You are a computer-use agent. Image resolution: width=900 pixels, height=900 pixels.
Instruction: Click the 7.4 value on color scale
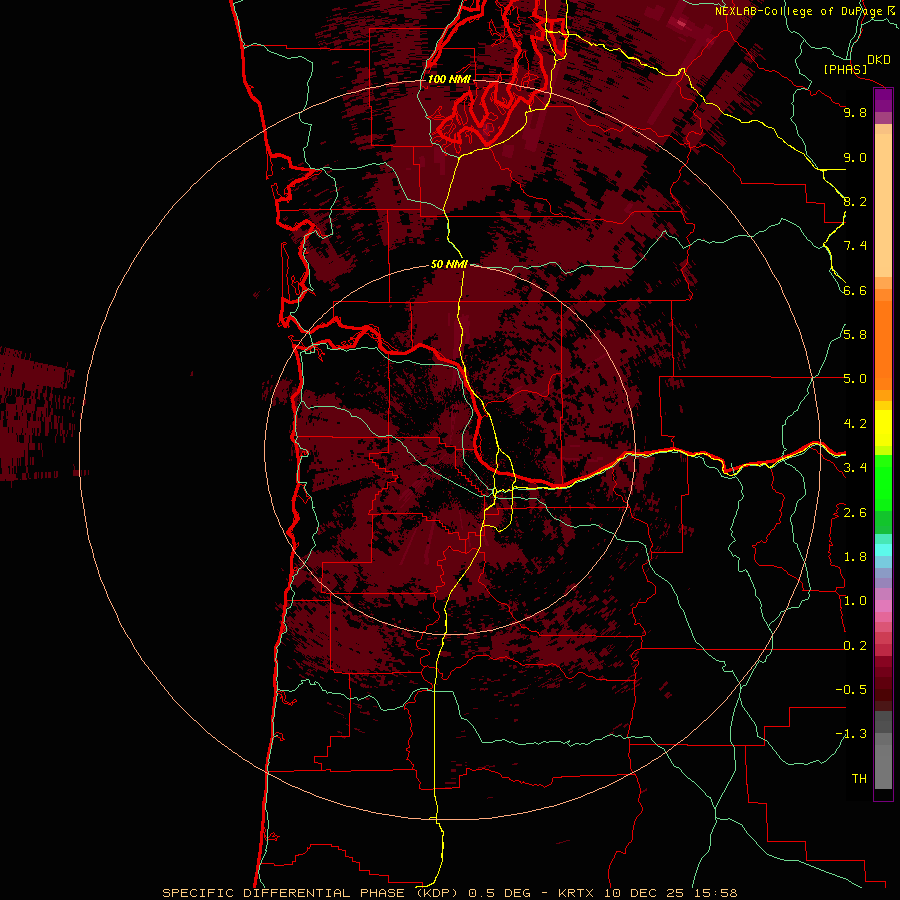point(855,246)
